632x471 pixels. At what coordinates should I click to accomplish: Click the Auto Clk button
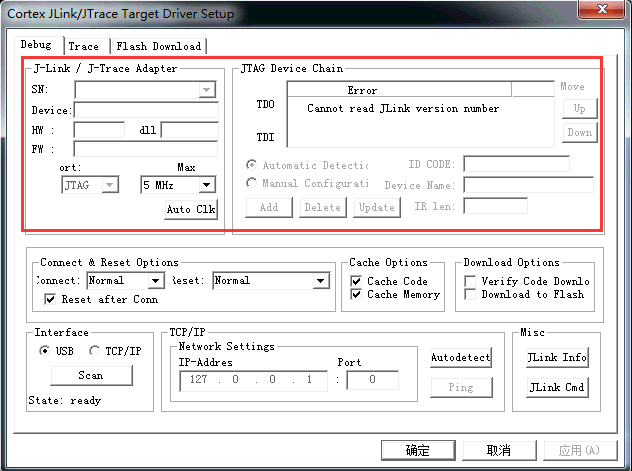tap(191, 209)
